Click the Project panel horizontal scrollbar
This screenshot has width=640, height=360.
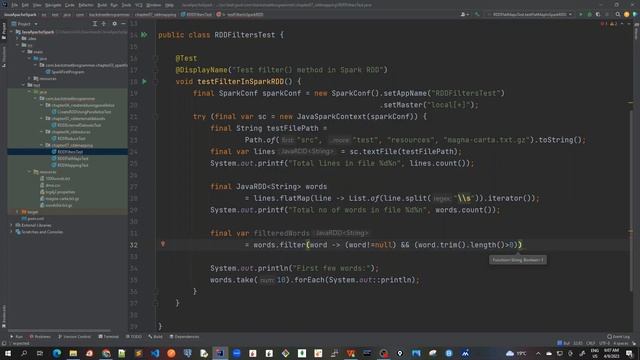point(59,330)
